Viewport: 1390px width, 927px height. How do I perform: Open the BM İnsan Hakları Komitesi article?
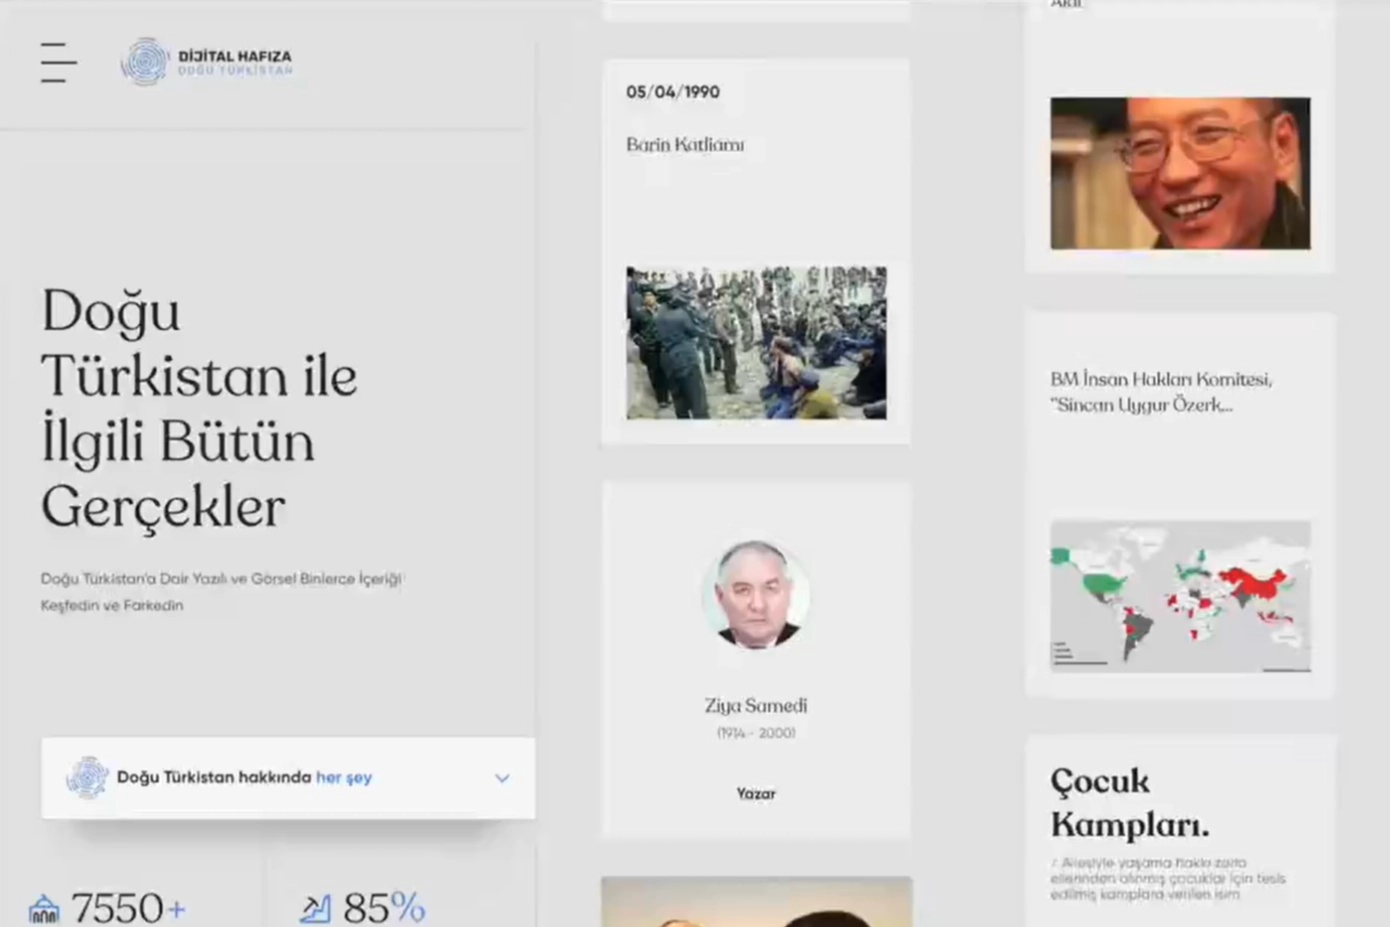tap(1161, 392)
